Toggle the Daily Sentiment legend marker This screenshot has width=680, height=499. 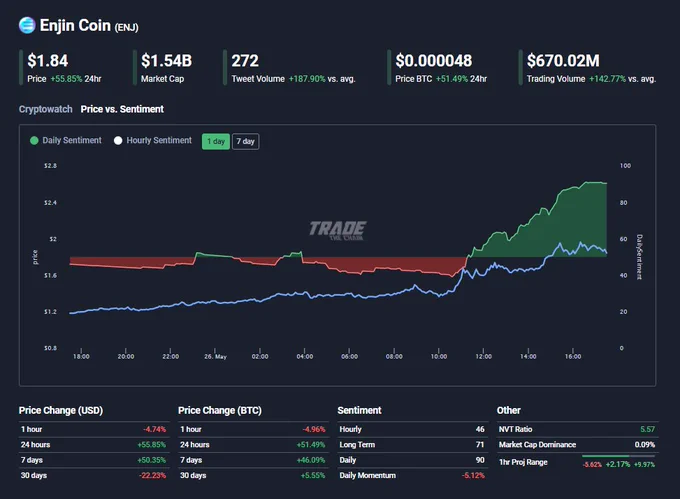coord(34,140)
